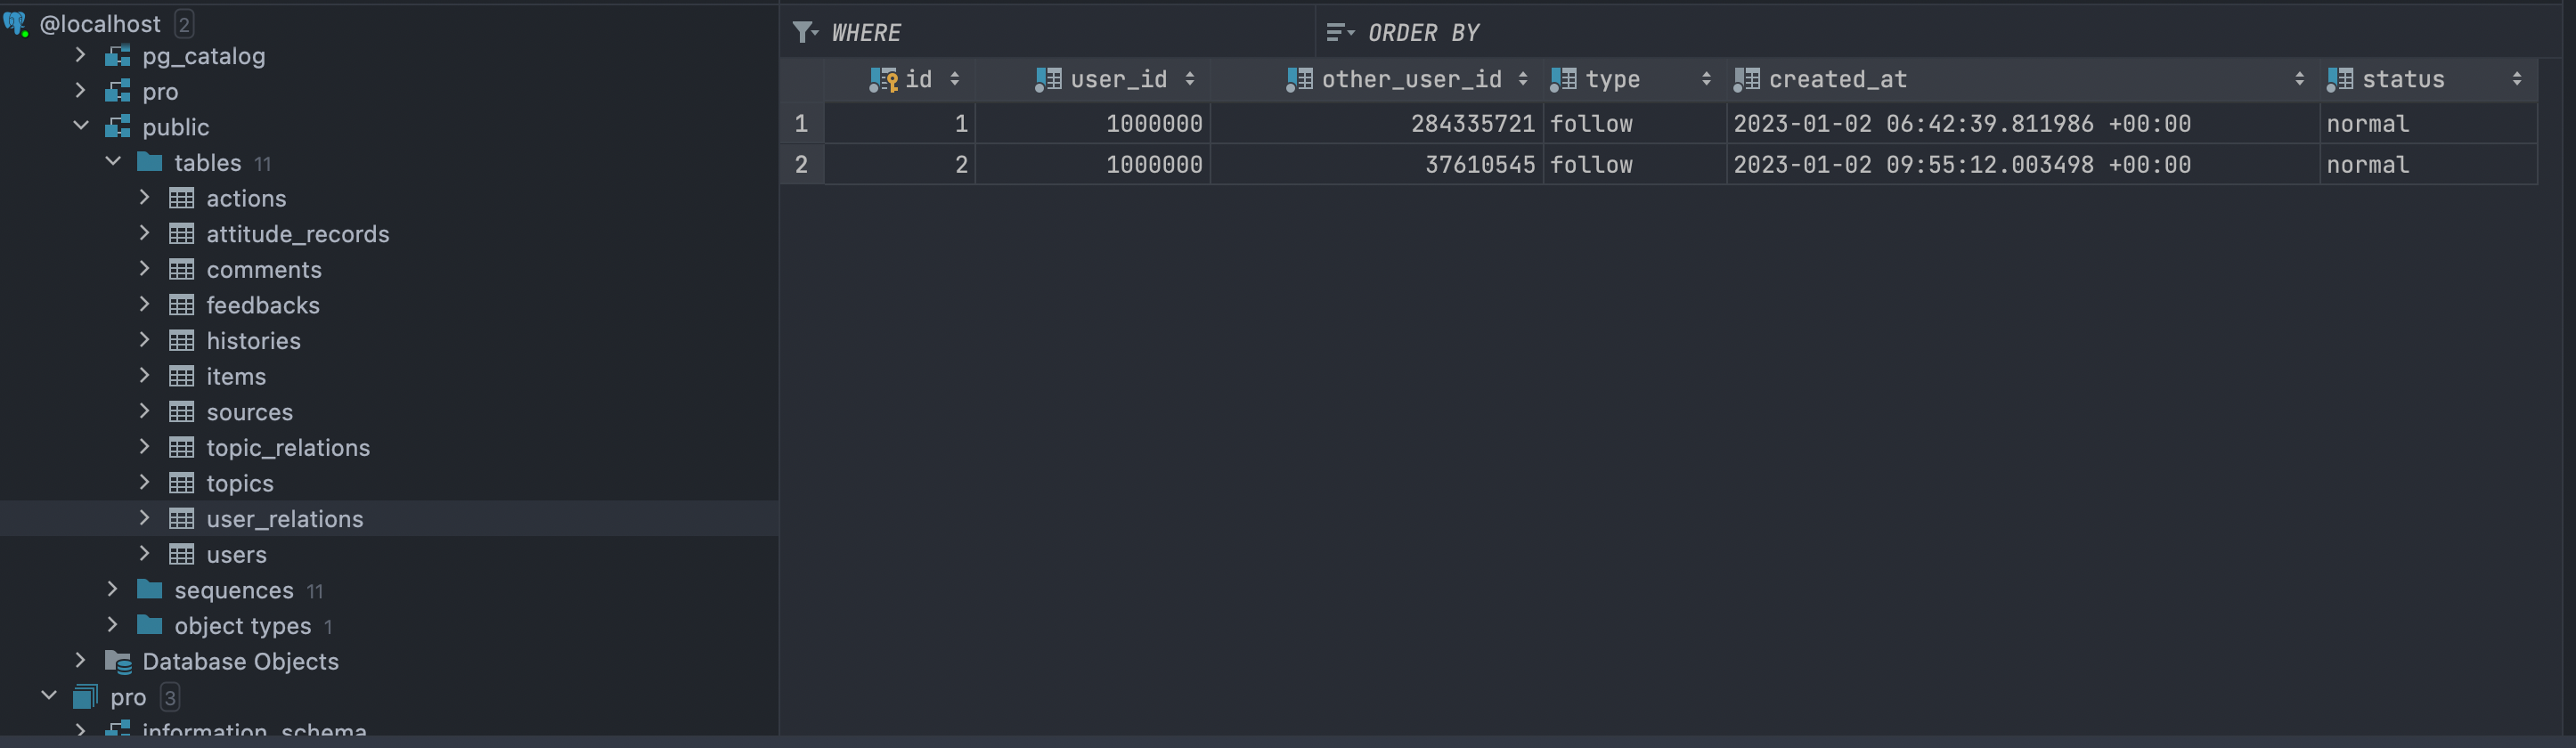Sort by the status column arrows
Image resolution: width=2576 pixels, height=748 pixels.
2517,80
